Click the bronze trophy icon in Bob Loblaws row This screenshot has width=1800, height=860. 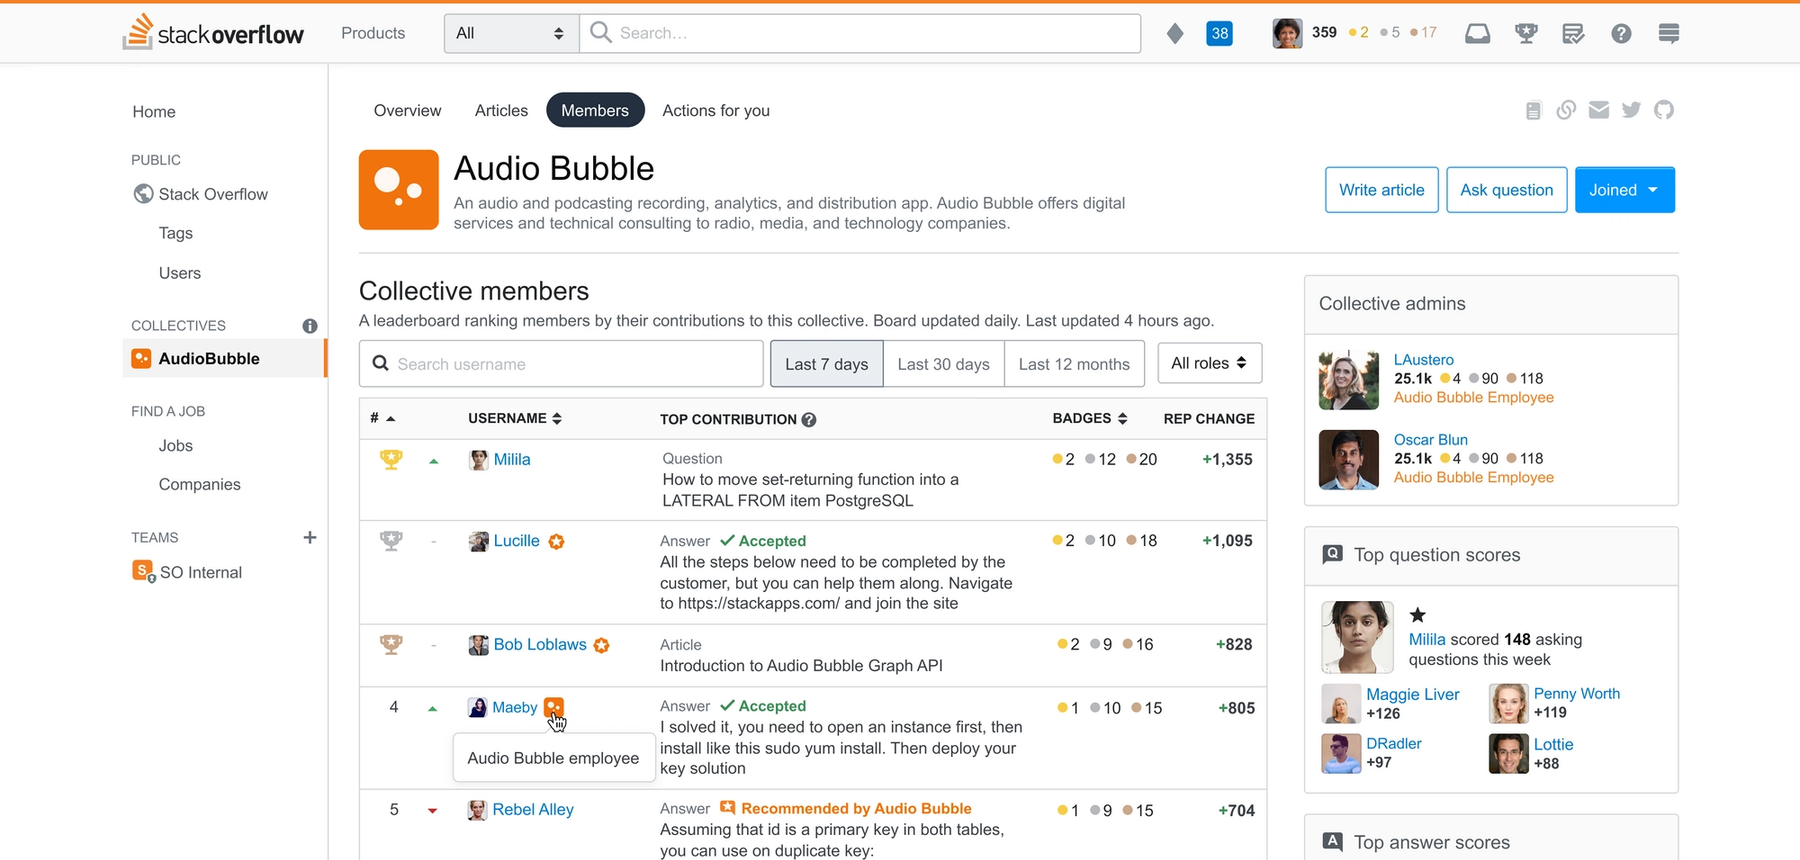[391, 645]
